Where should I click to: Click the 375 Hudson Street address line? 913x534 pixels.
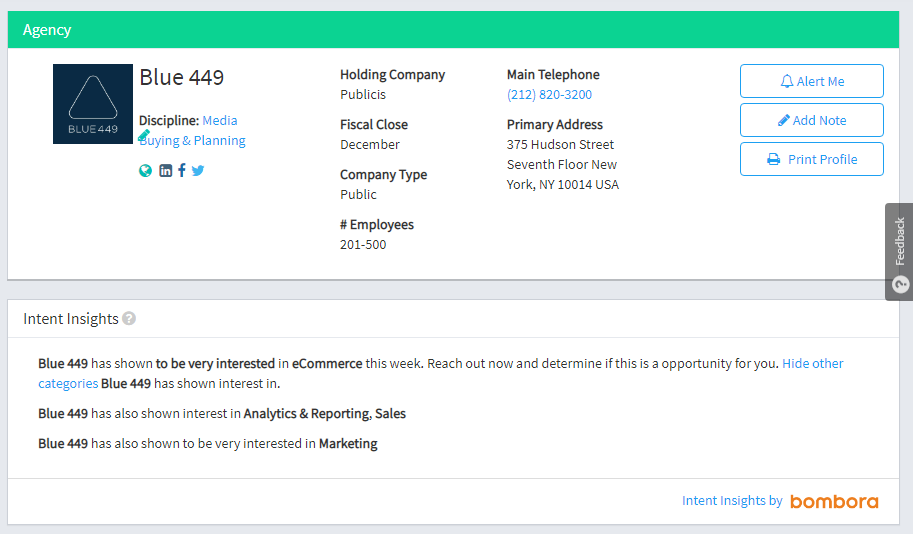point(560,144)
